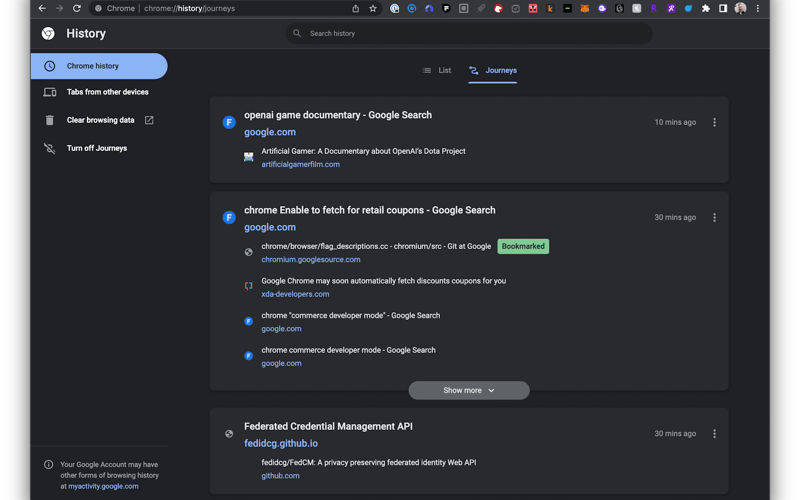
Task: Open 'chrome "commerce developer mode"' quoted search entry
Action: [351, 315]
